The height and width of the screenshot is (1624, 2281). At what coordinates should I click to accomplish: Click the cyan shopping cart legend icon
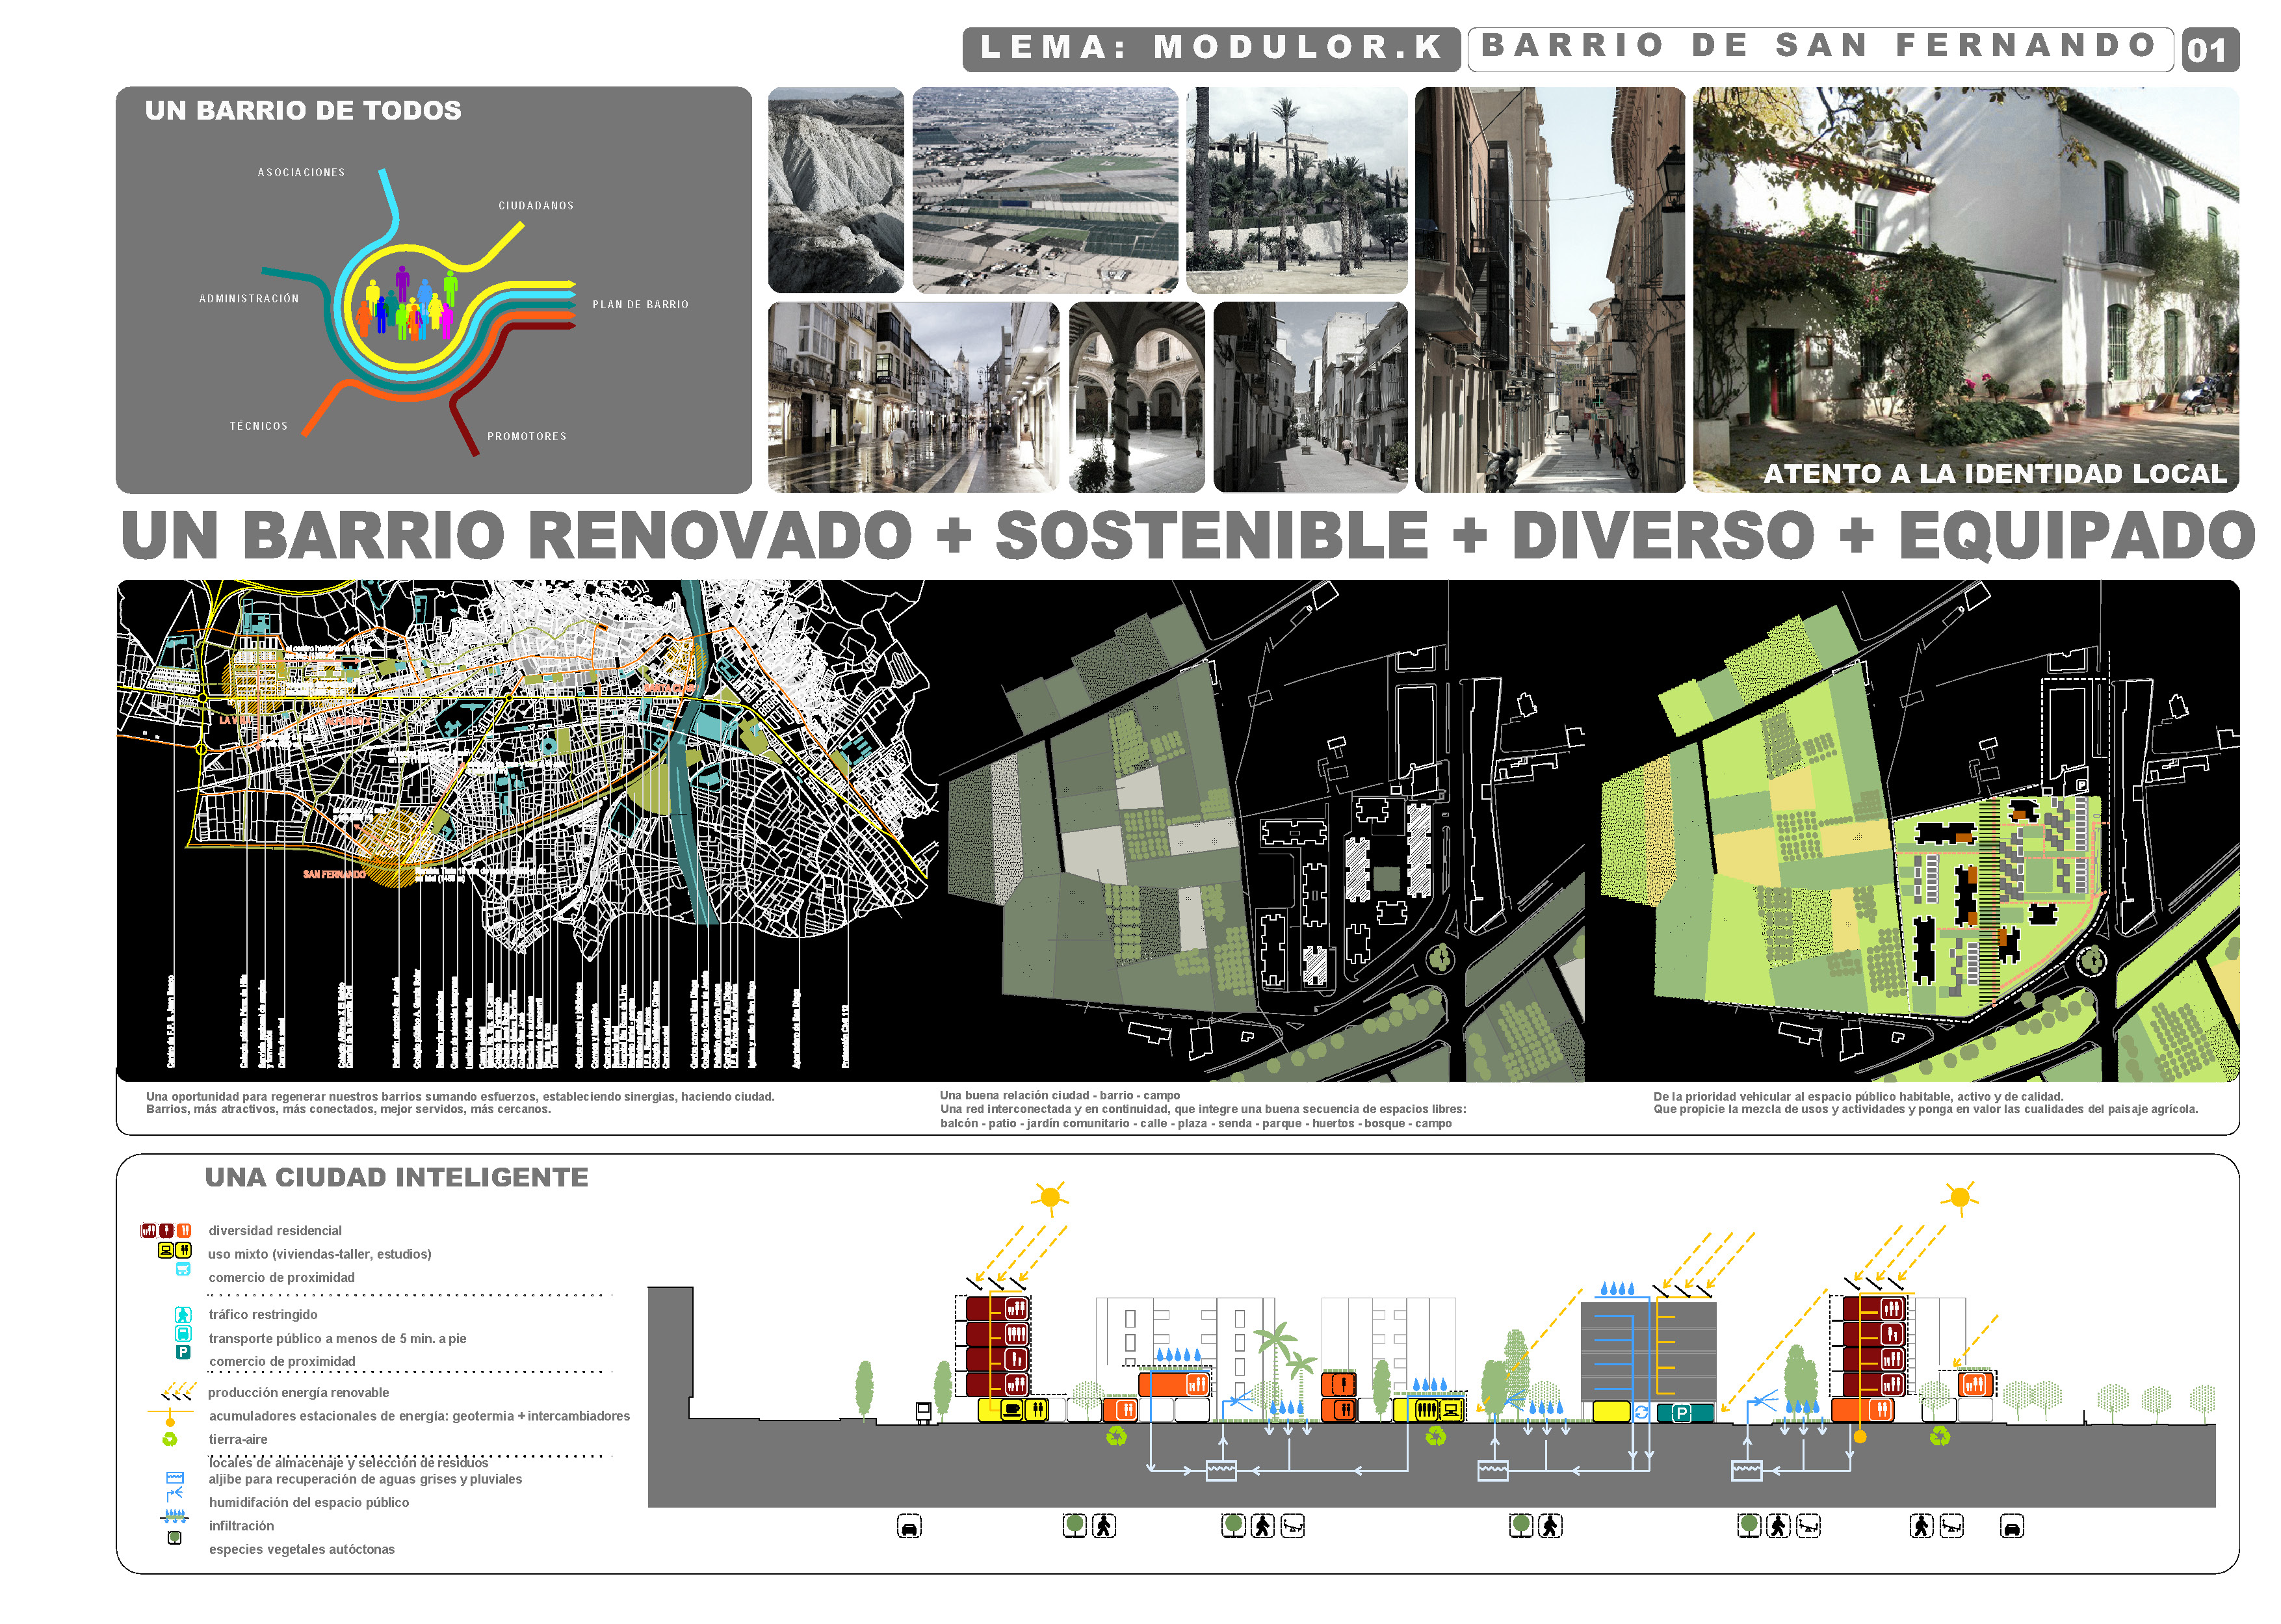click(183, 1269)
